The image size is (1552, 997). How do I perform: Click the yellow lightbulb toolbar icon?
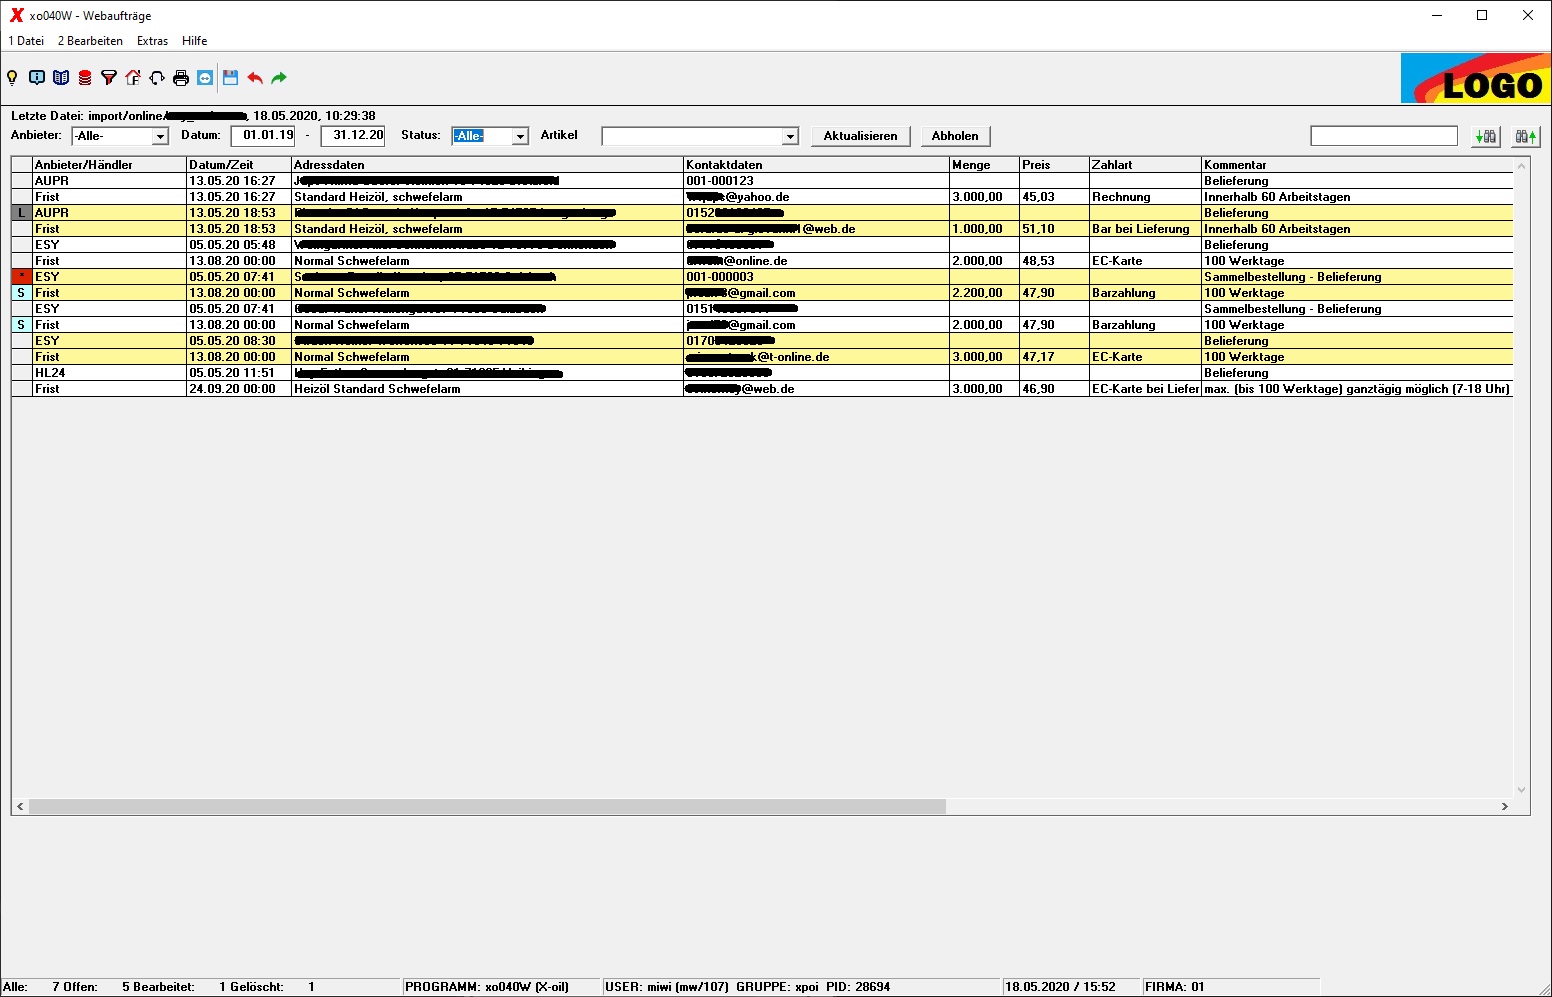pos(13,78)
